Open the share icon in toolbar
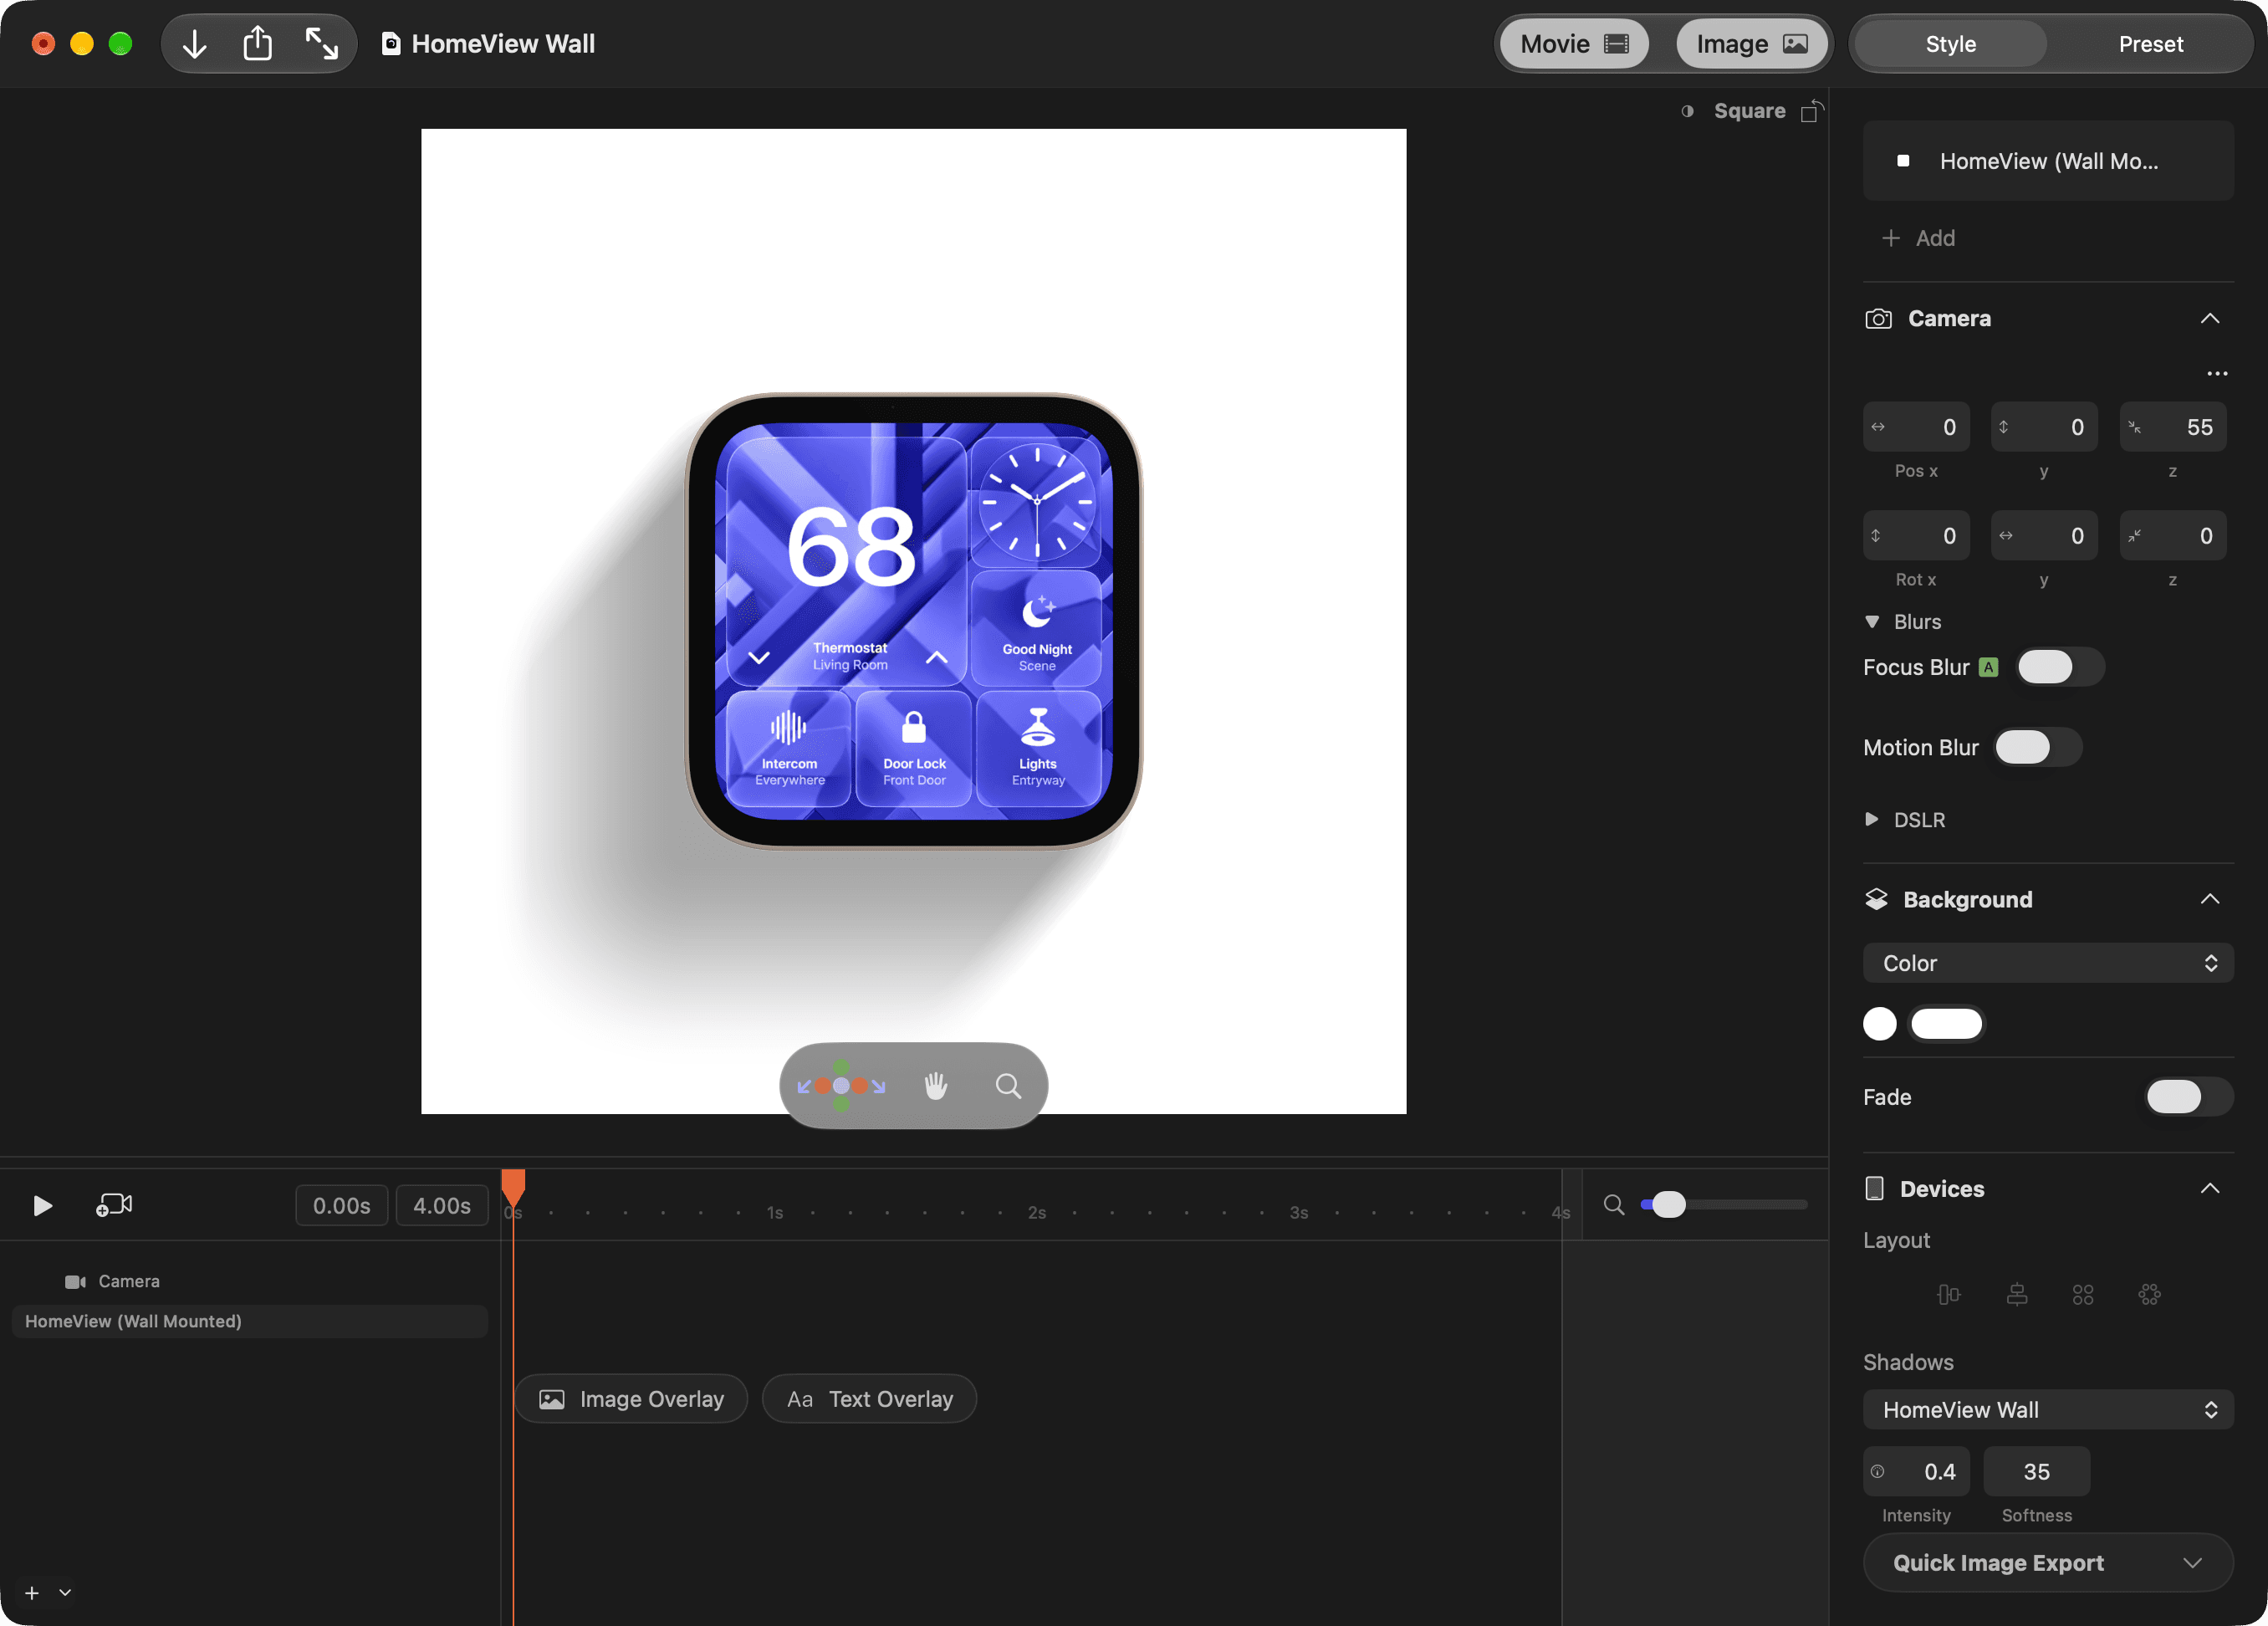This screenshot has height=1626, width=2268. [258, 43]
